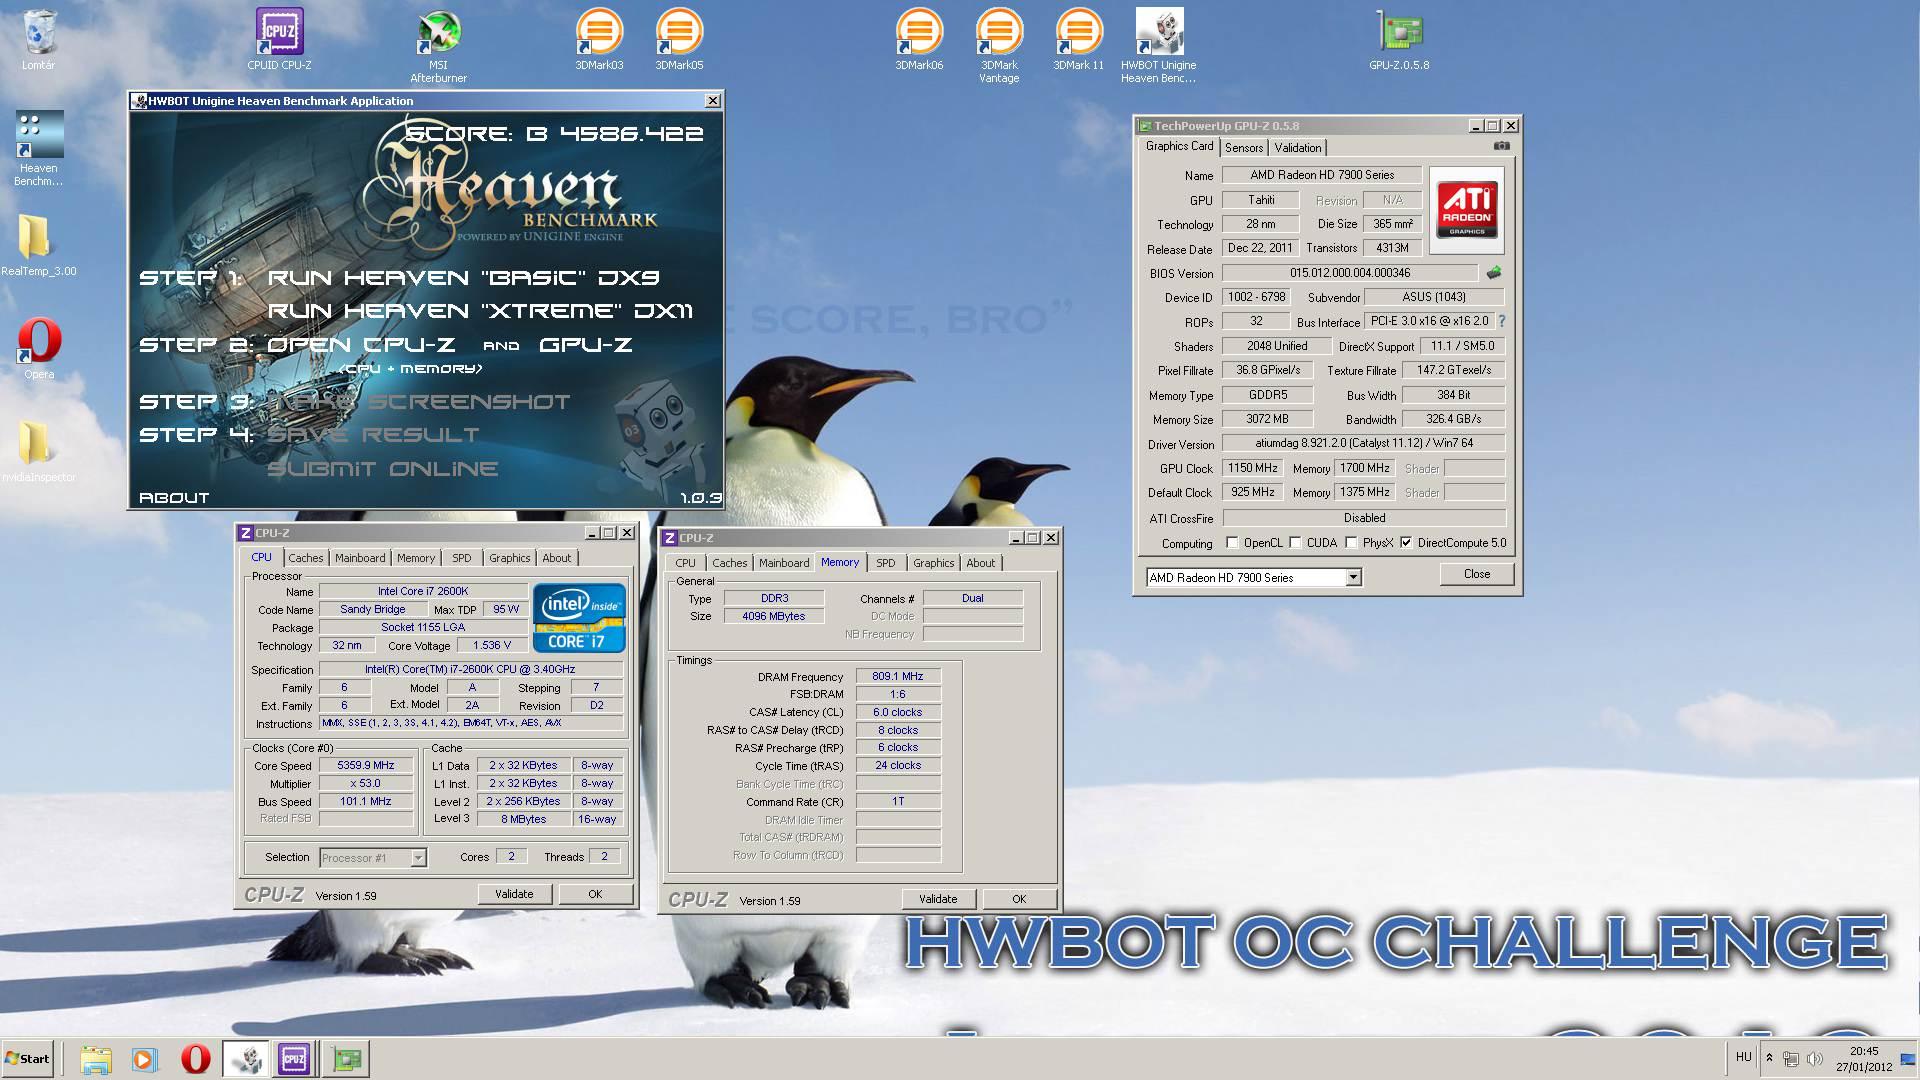
Task: Click the Close button in GPU-Z
Action: tap(1477, 574)
